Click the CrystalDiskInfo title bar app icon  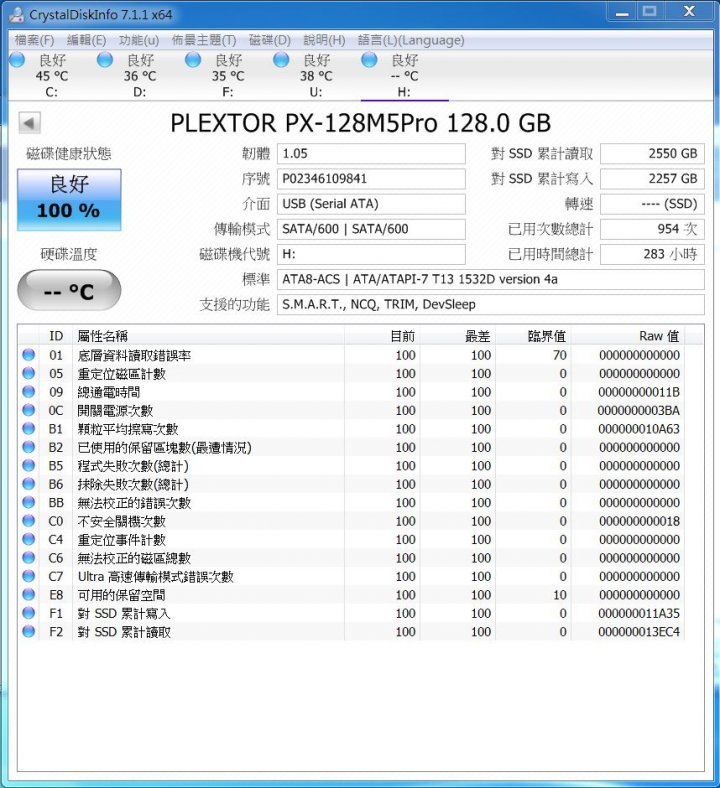(x=17, y=14)
